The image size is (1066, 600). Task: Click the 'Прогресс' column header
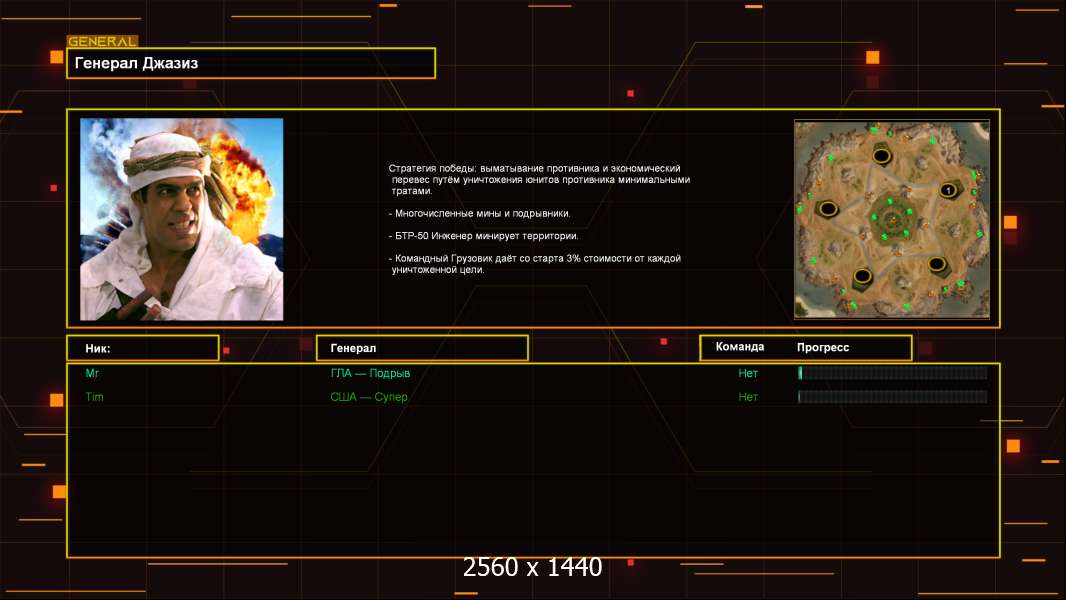click(x=823, y=347)
